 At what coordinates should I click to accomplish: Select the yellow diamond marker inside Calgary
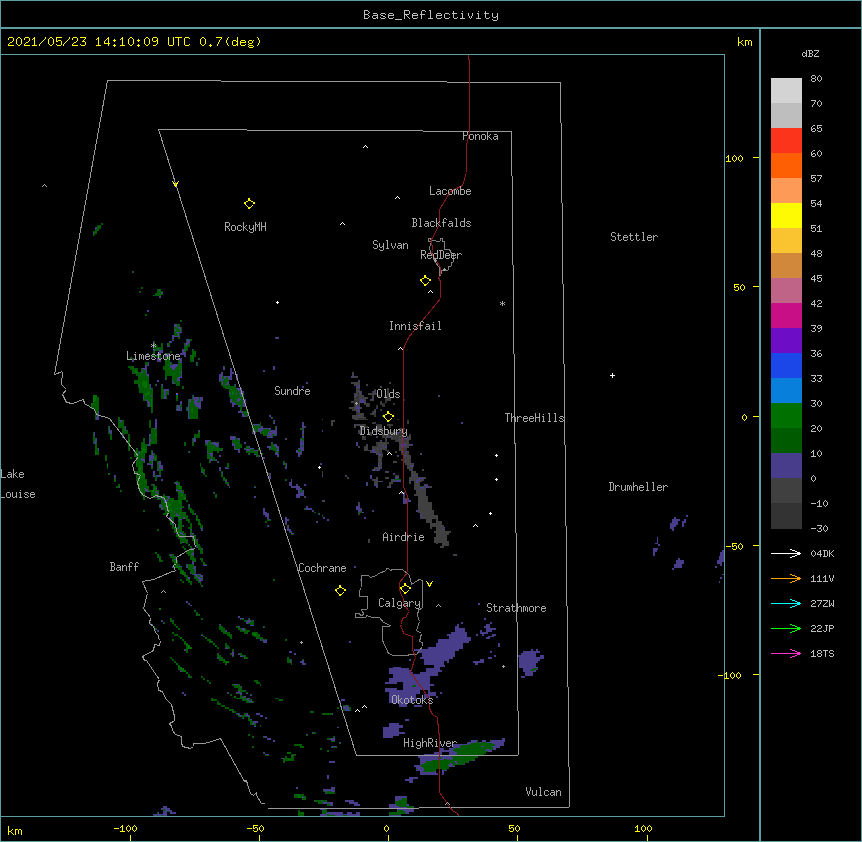(x=405, y=589)
